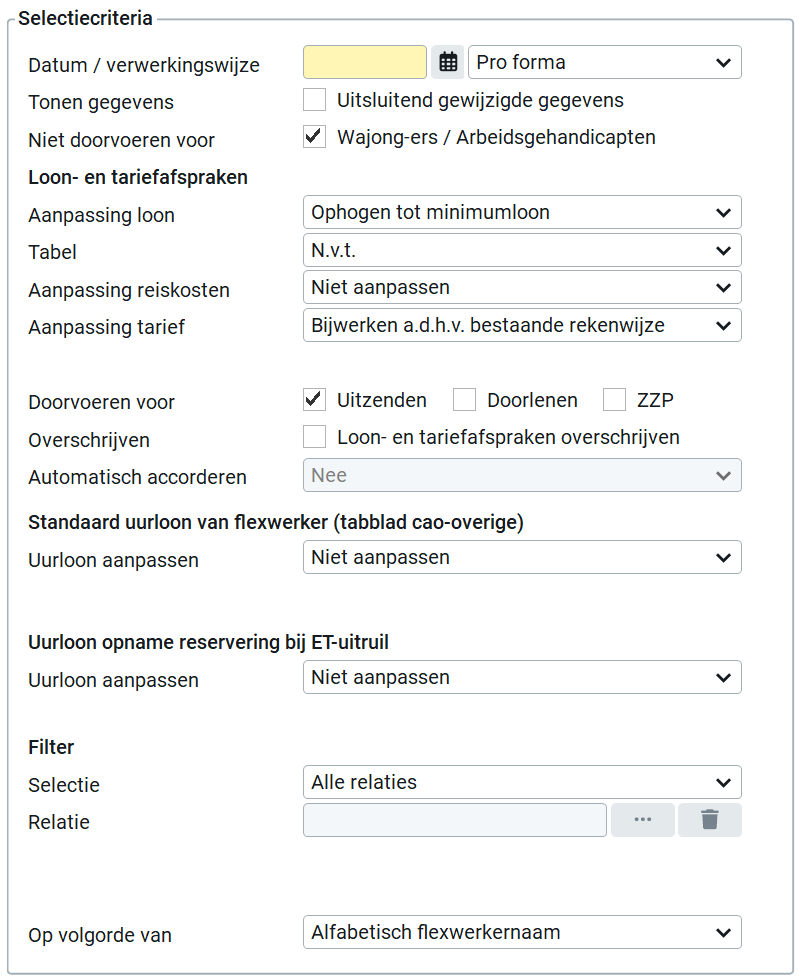Check the Doorlenen checkbox
The height and width of the screenshot is (977, 799).
coord(464,400)
